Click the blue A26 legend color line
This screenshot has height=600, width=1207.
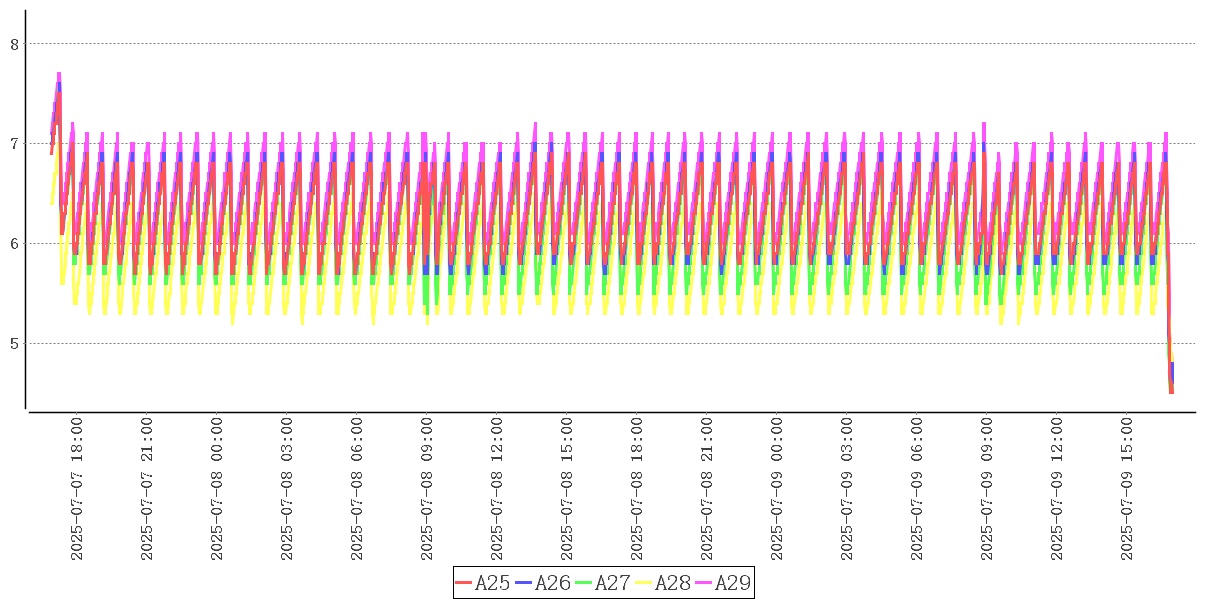click(x=523, y=583)
